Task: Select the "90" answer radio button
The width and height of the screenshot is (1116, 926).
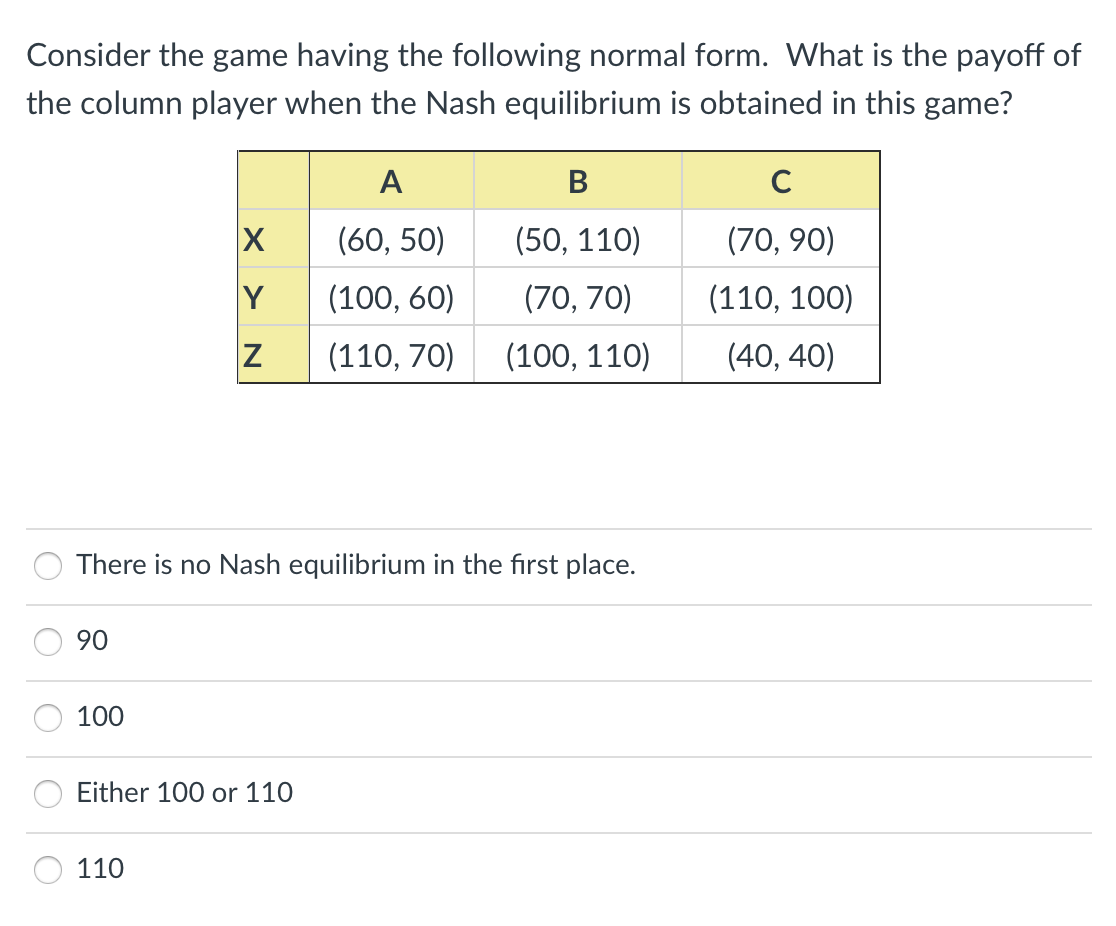Action: coord(47,641)
